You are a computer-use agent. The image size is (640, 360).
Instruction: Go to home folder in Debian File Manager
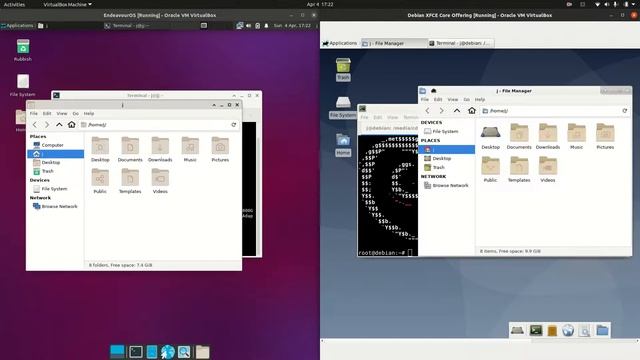472,111
